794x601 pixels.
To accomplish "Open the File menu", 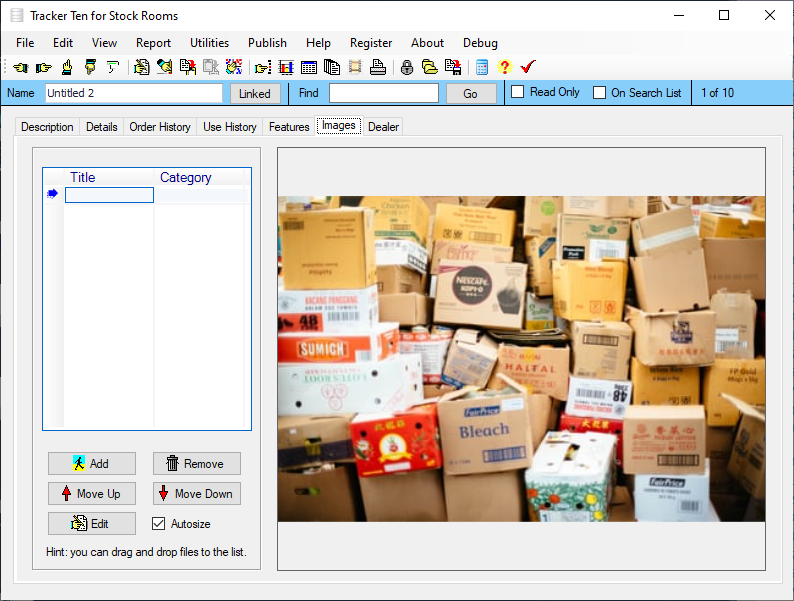I will point(25,43).
